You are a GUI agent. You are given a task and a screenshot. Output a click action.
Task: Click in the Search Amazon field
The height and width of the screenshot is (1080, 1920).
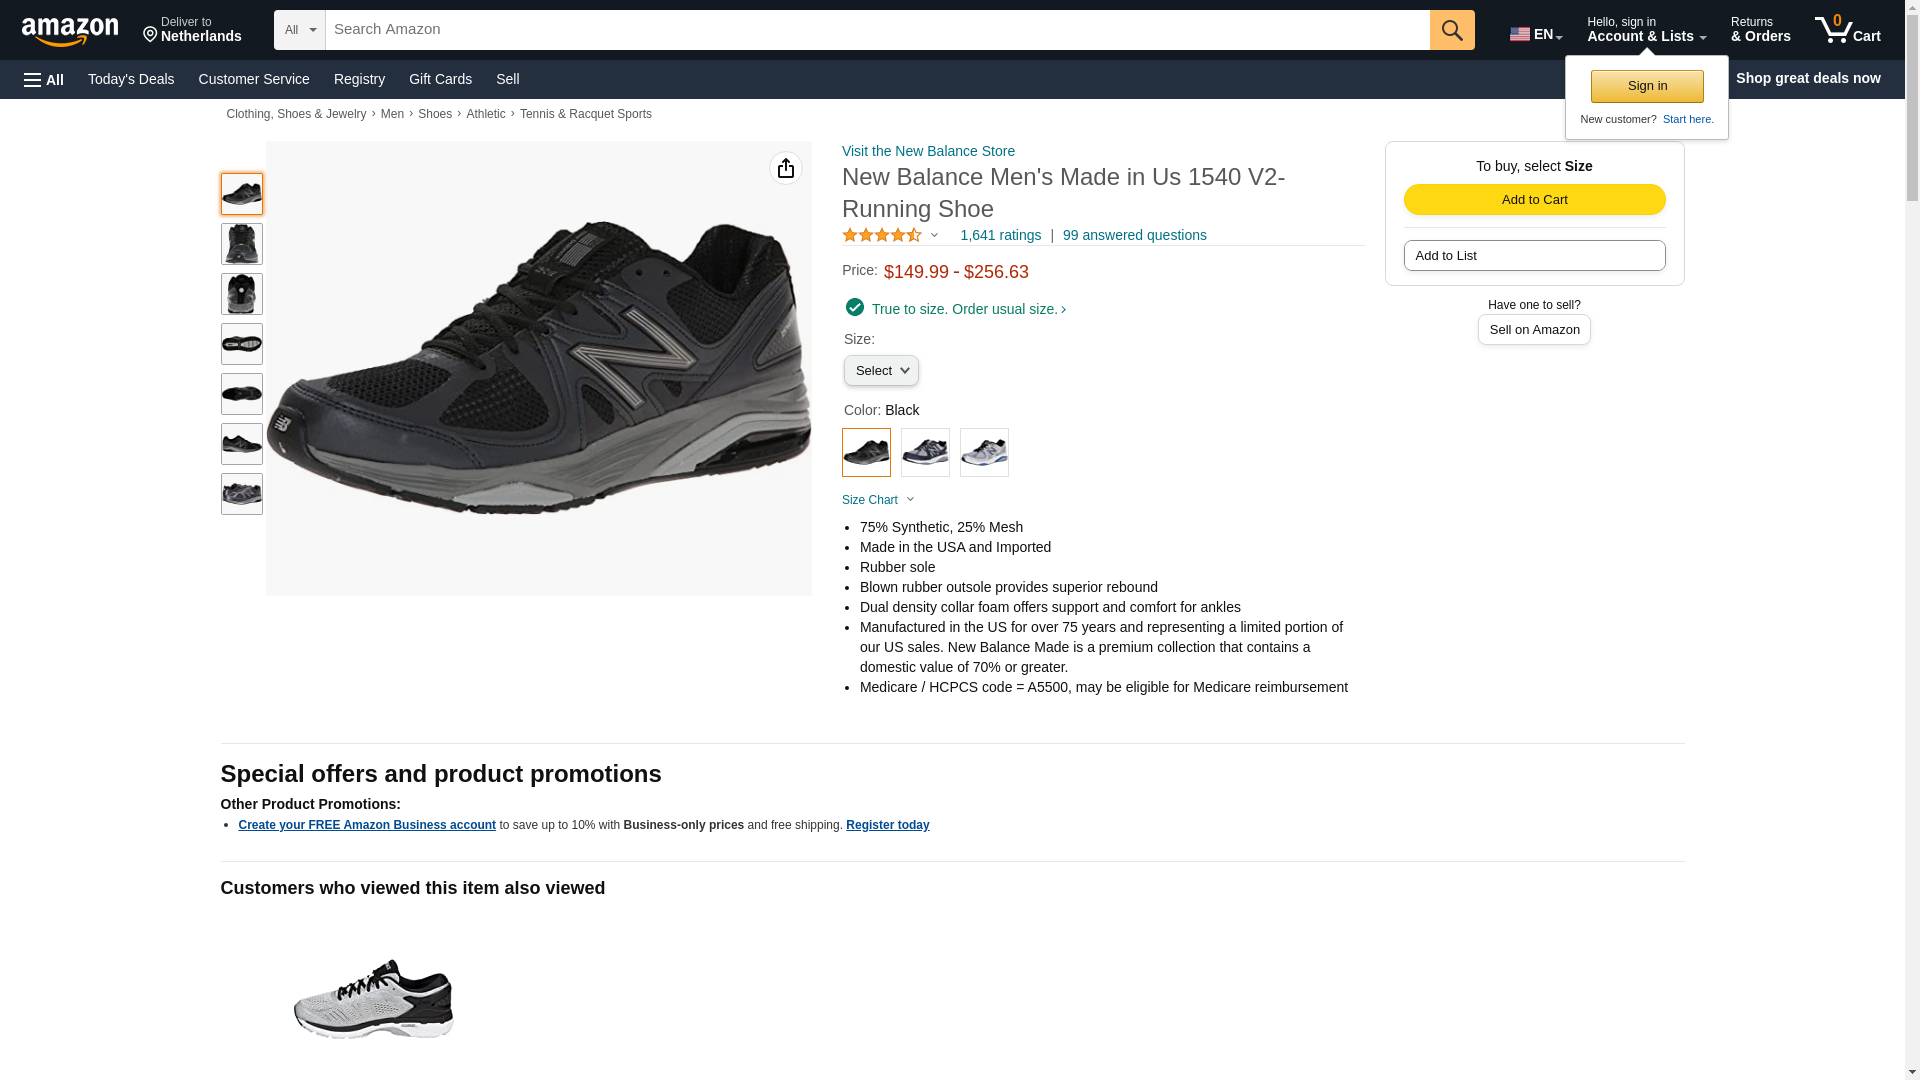tap(877, 30)
